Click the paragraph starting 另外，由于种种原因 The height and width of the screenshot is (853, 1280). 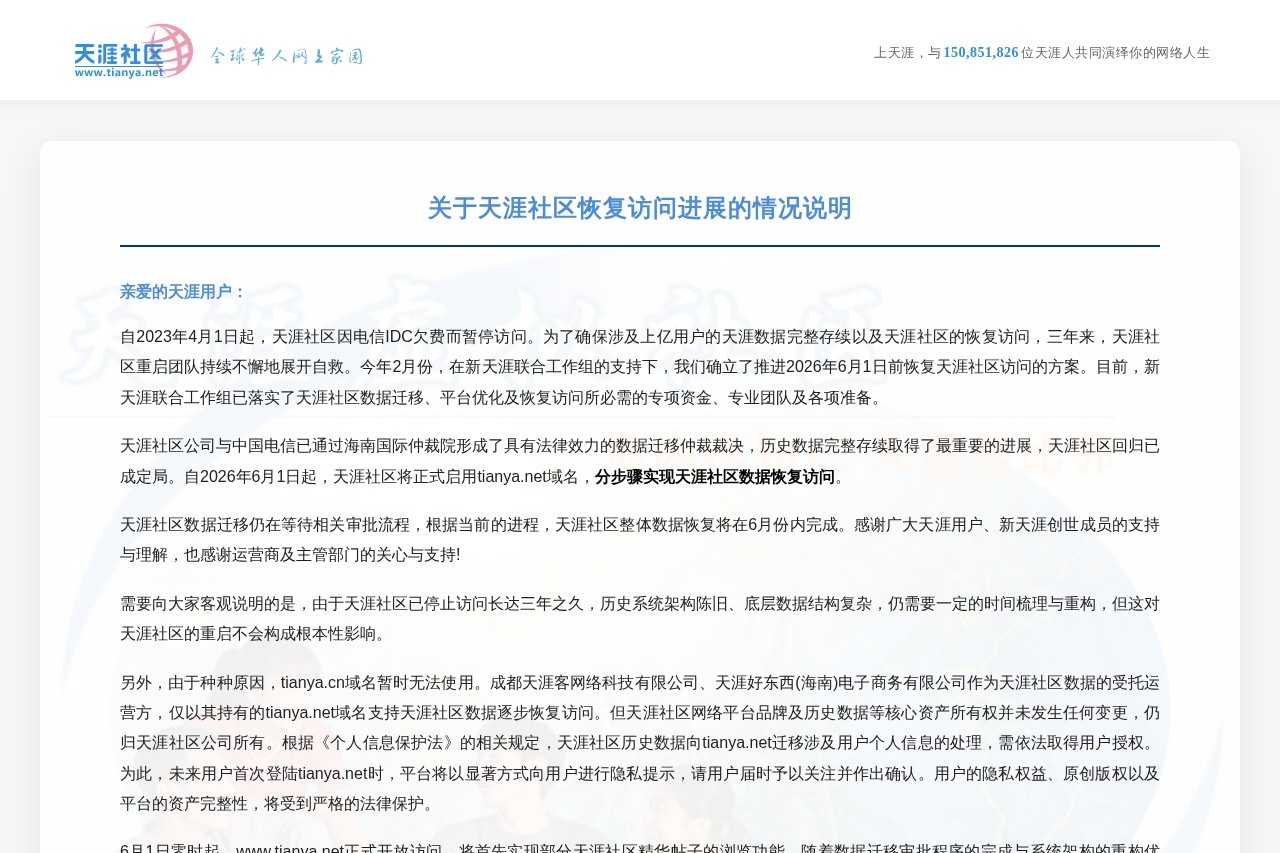640,743
